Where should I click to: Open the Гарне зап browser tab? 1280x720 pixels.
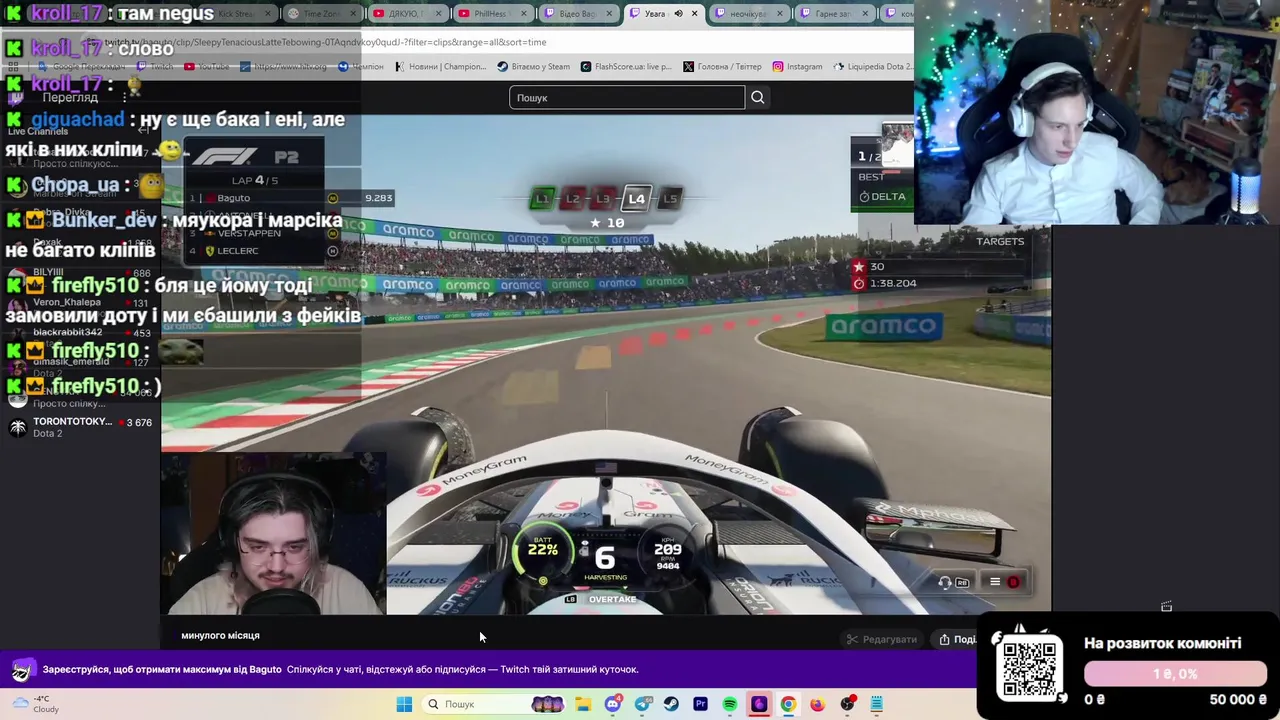click(836, 14)
